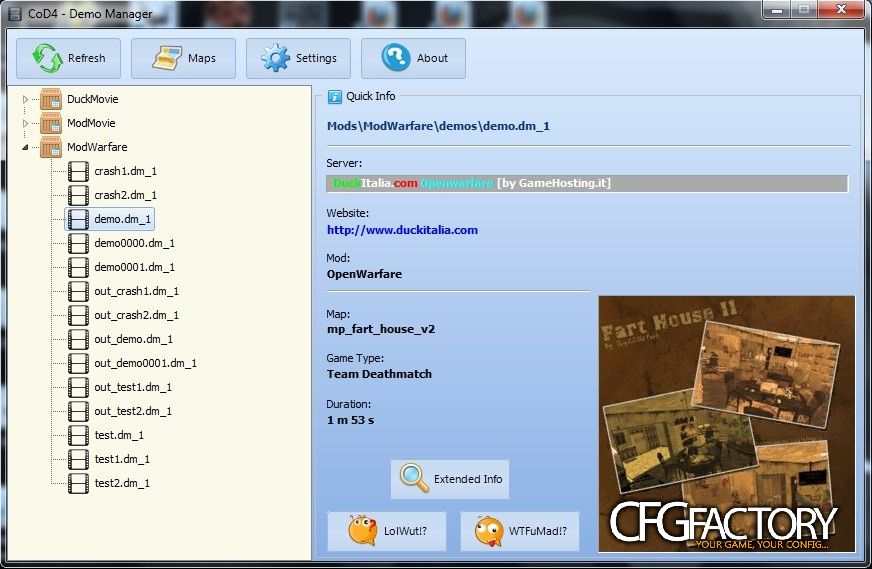The image size is (872, 569).
Task: Click the film icon for out_test2.dm_1
Action: (x=78, y=410)
